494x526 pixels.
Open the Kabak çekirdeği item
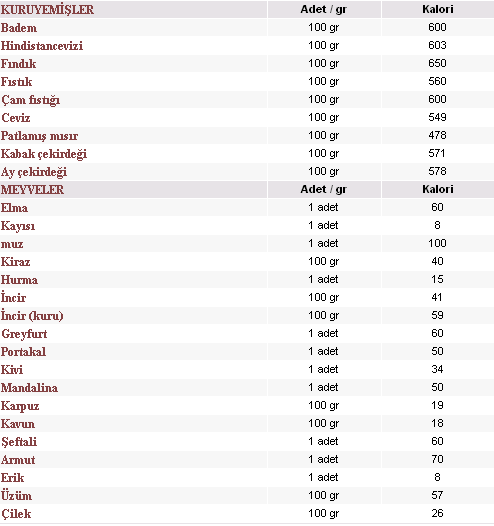pyautogui.click(x=44, y=154)
